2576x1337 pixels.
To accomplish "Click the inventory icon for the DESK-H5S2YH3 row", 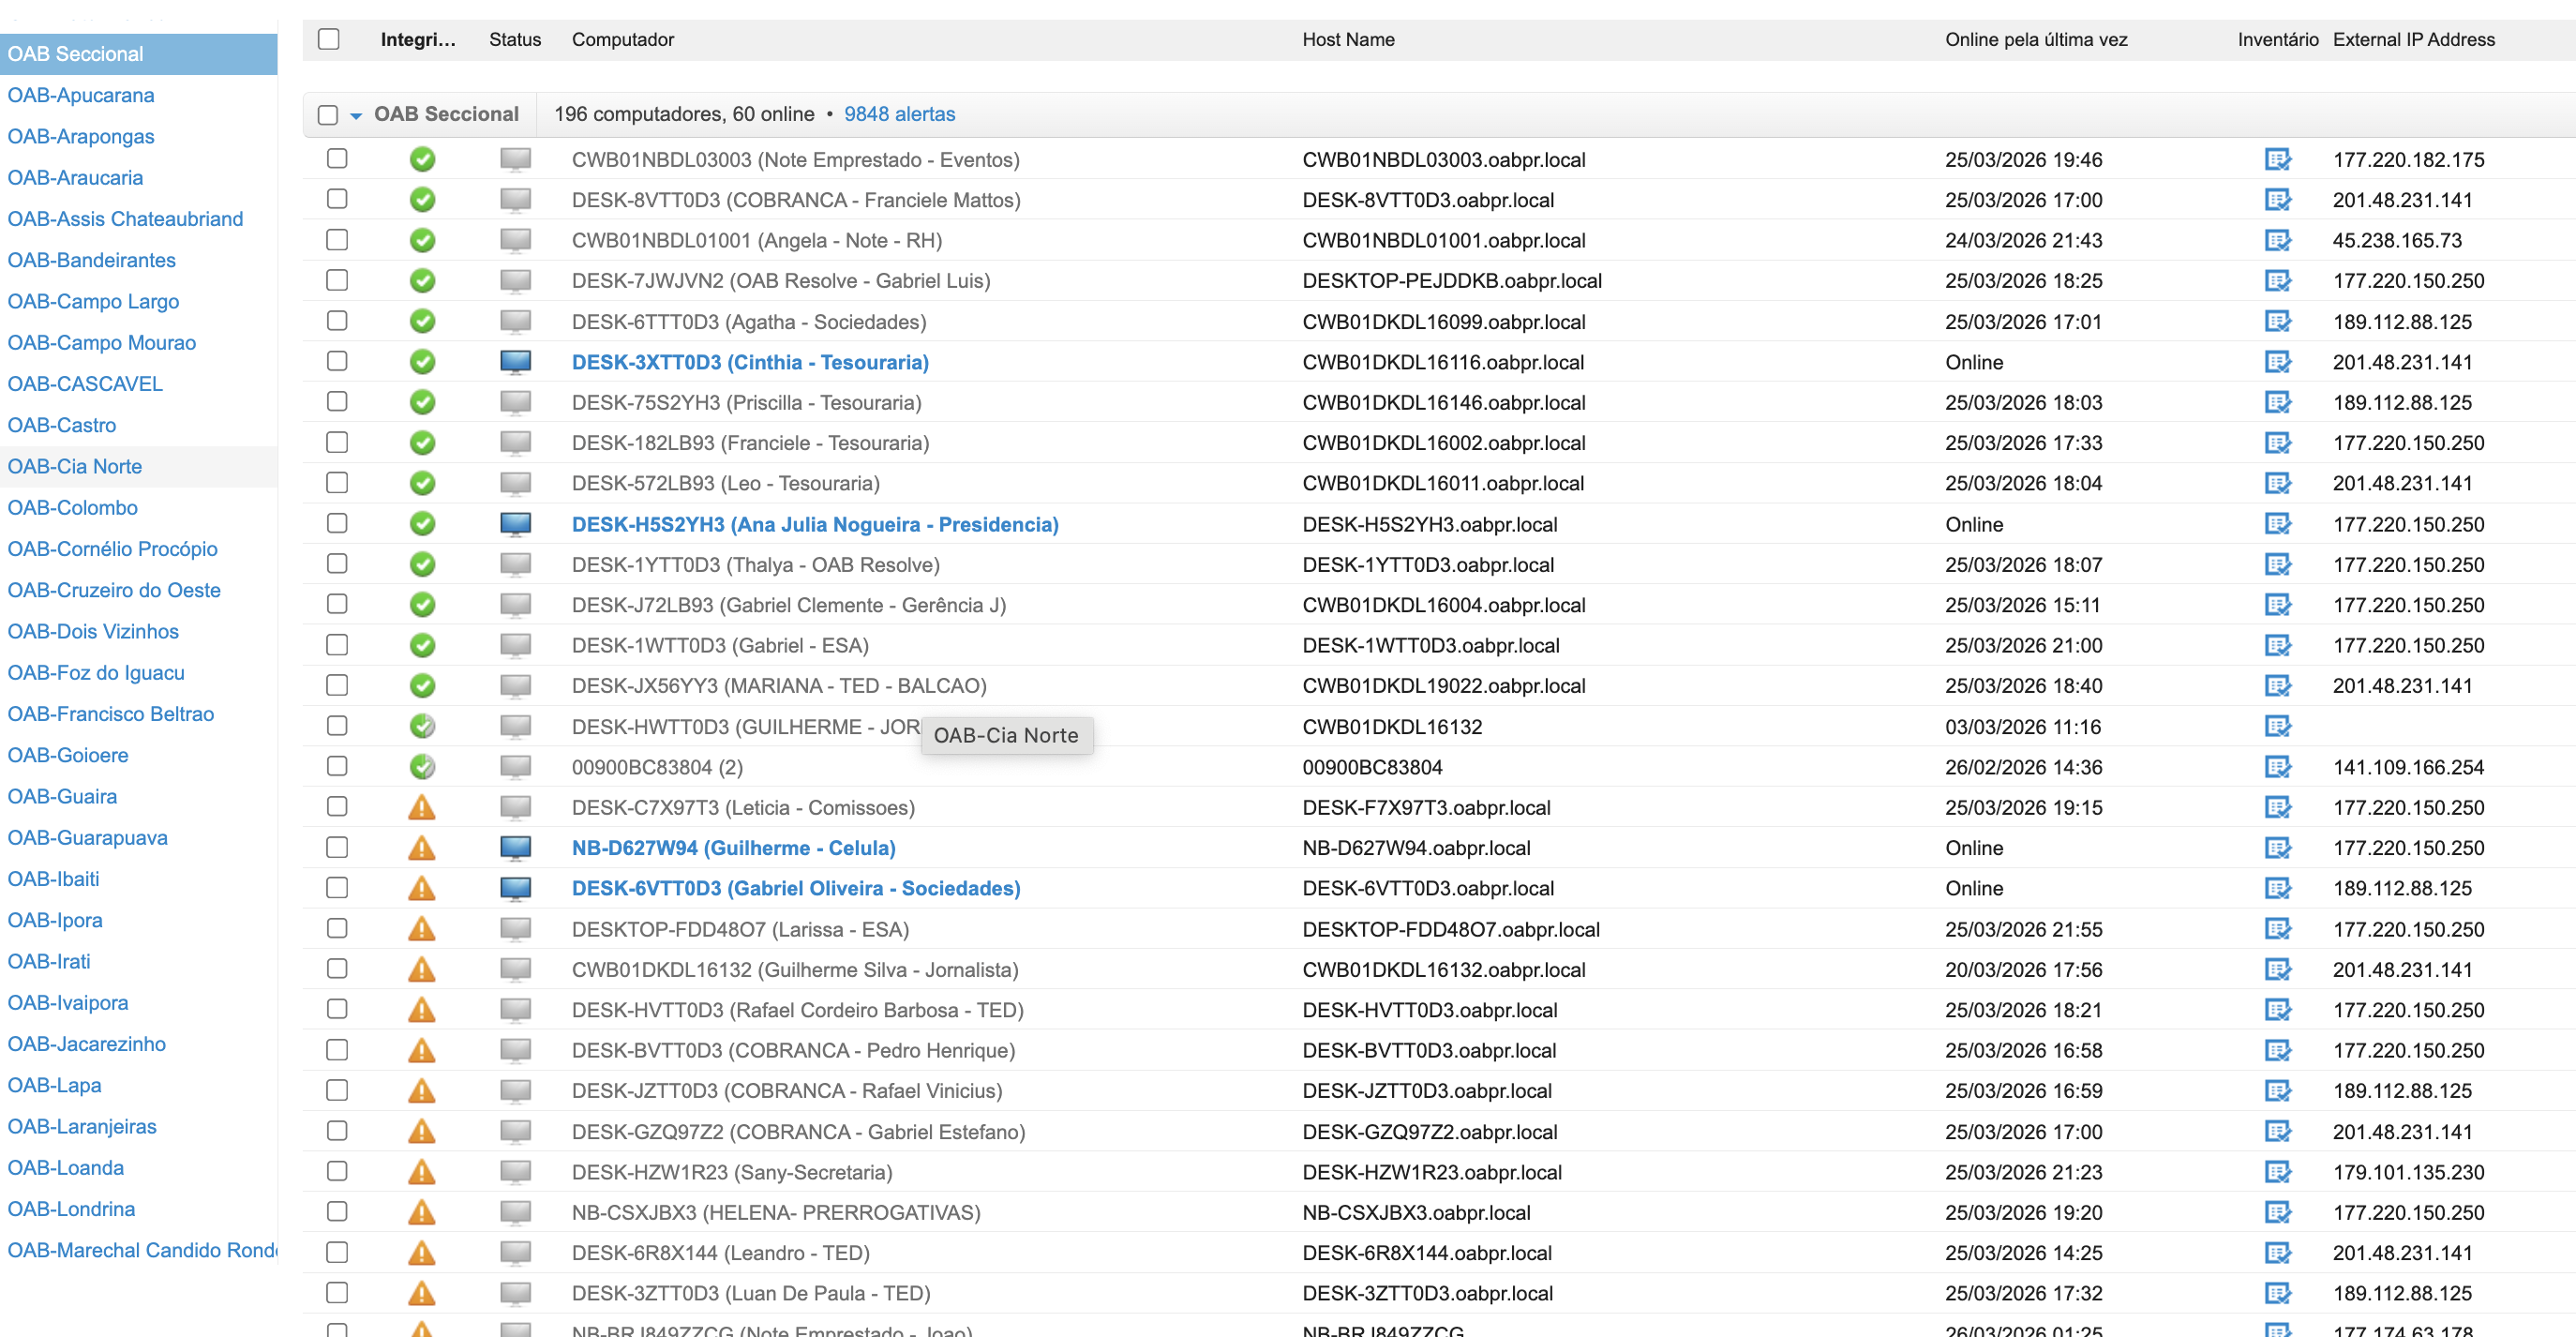I will (2276, 524).
